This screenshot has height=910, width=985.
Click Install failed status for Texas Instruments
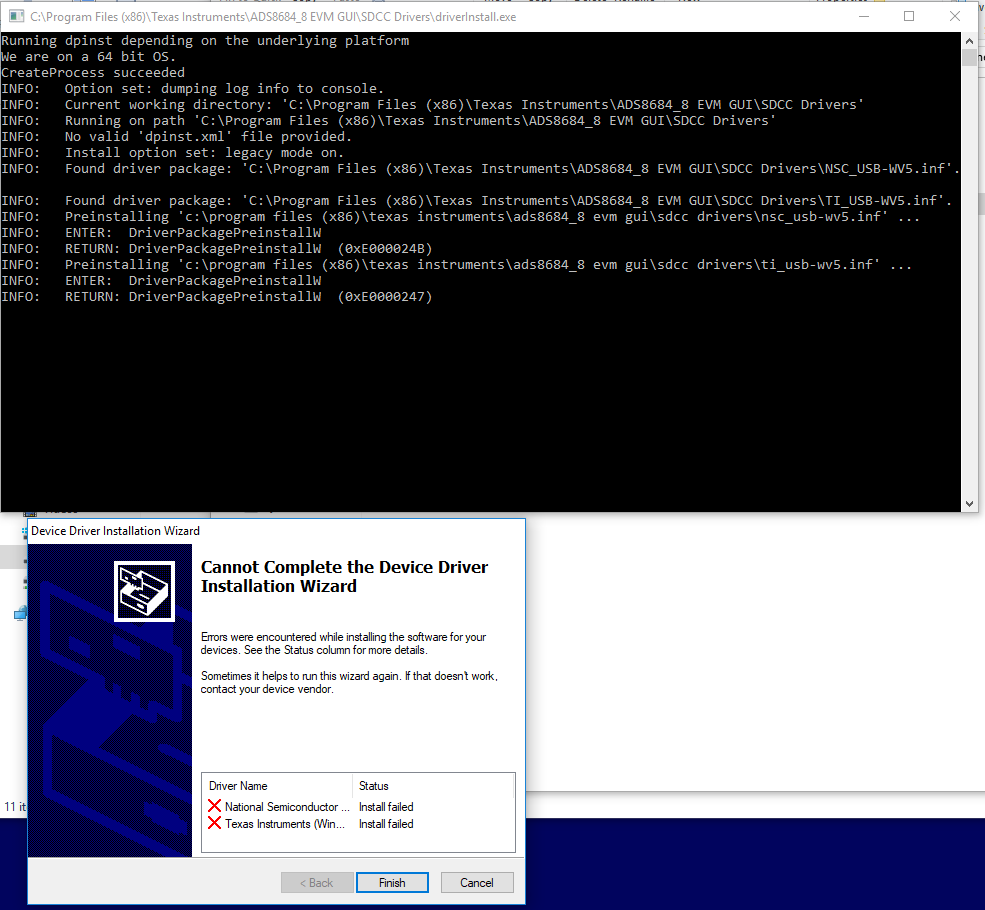click(386, 823)
